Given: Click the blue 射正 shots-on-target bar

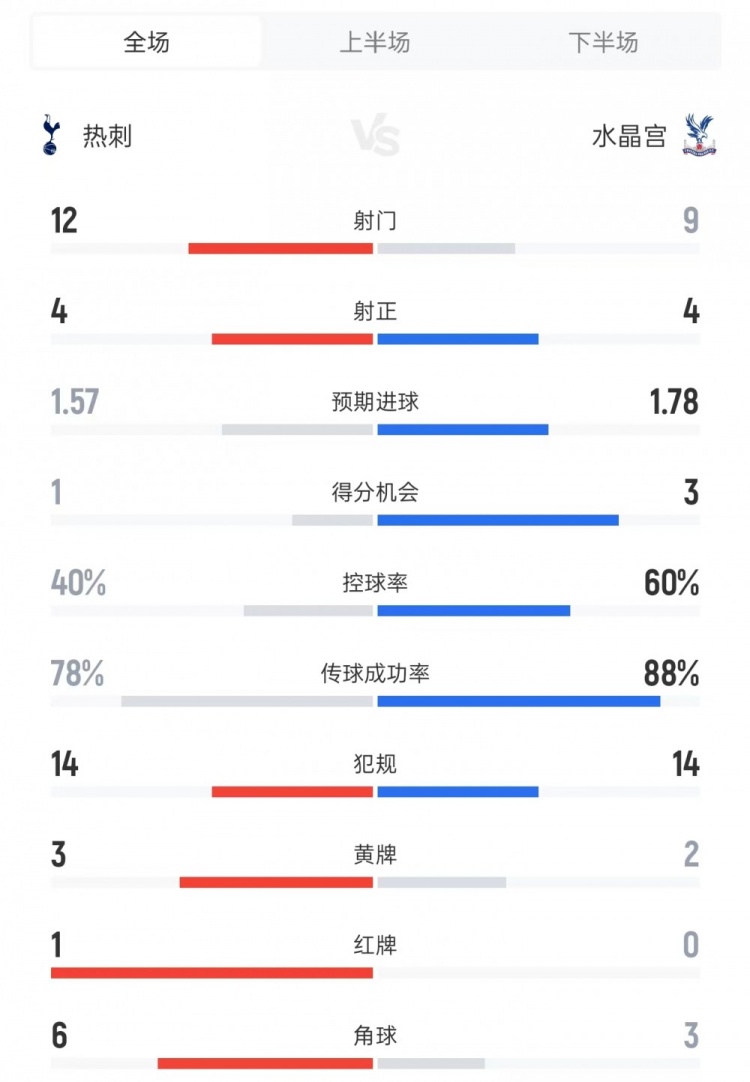Looking at the screenshot, I should [x=458, y=339].
